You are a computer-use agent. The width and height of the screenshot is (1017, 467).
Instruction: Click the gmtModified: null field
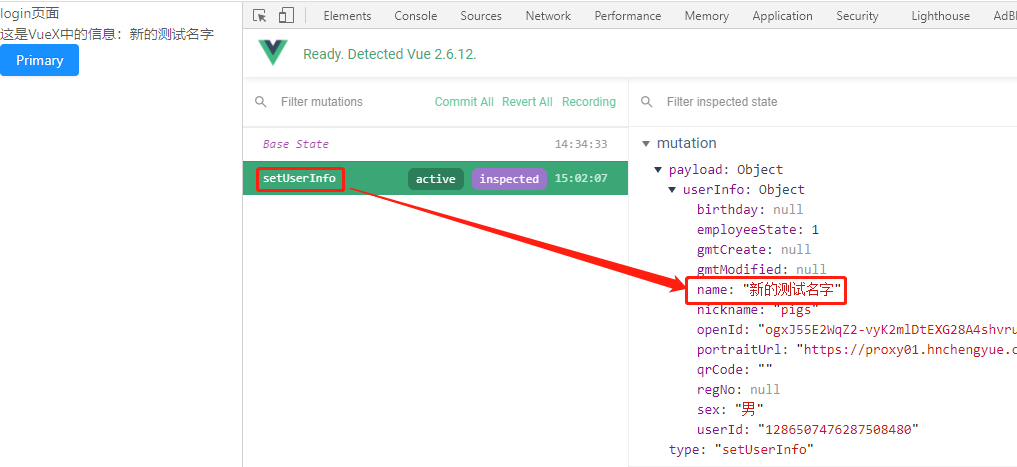click(x=761, y=269)
